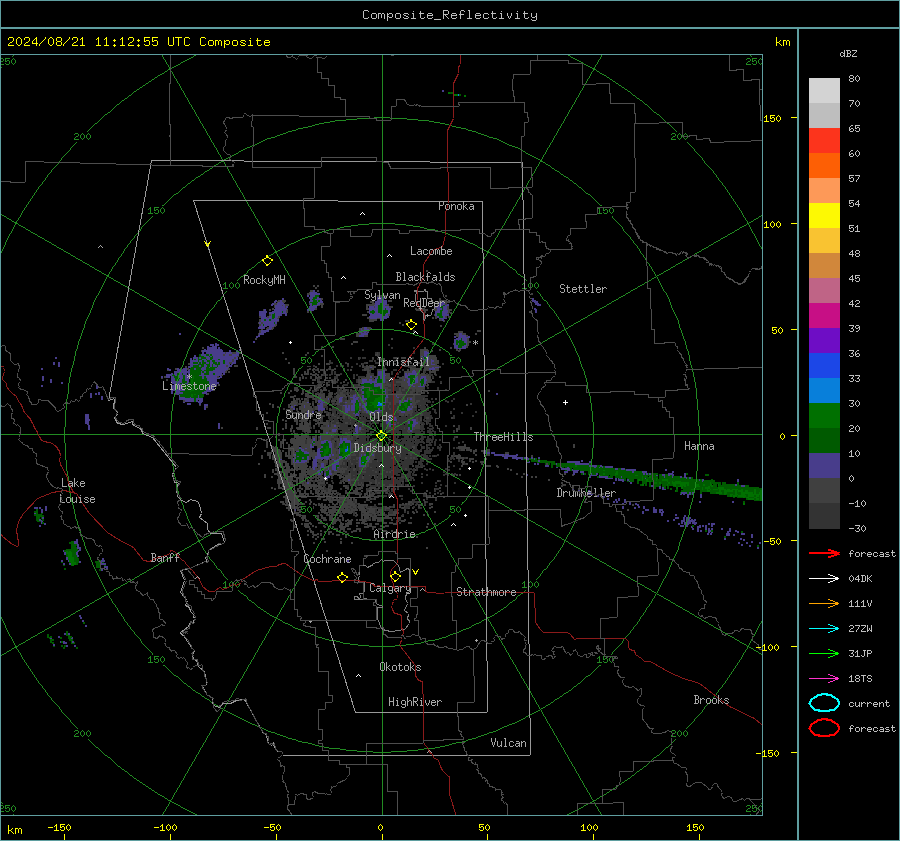Screen dimensions: 900x841
Task: Click the ThreeHills city label
Action: [x=503, y=437]
